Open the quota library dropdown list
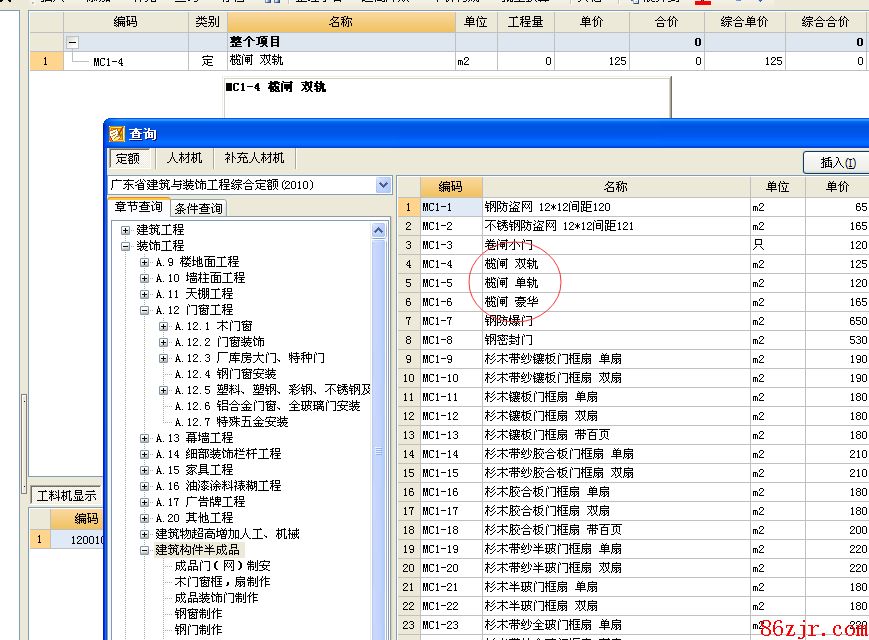The height and width of the screenshot is (640, 869). [x=383, y=185]
